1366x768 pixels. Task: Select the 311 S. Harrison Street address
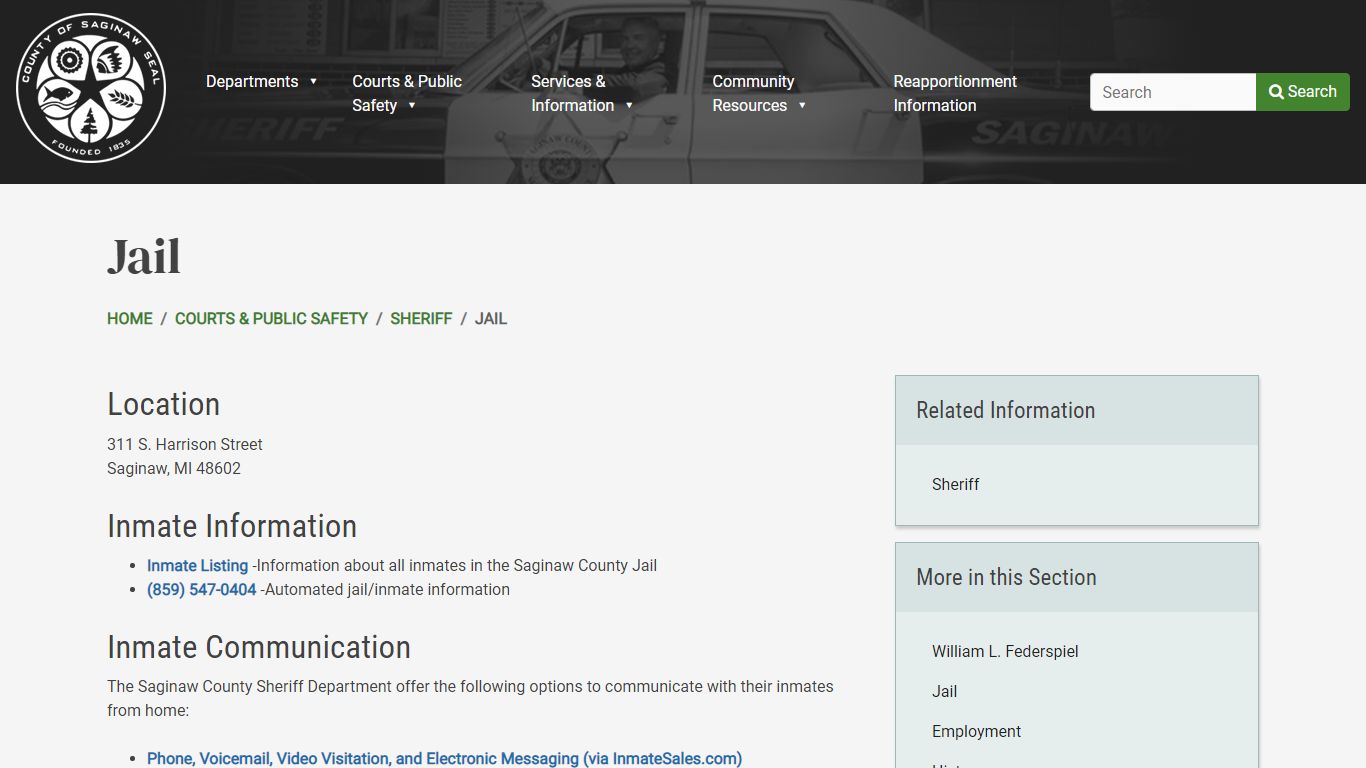click(x=185, y=444)
